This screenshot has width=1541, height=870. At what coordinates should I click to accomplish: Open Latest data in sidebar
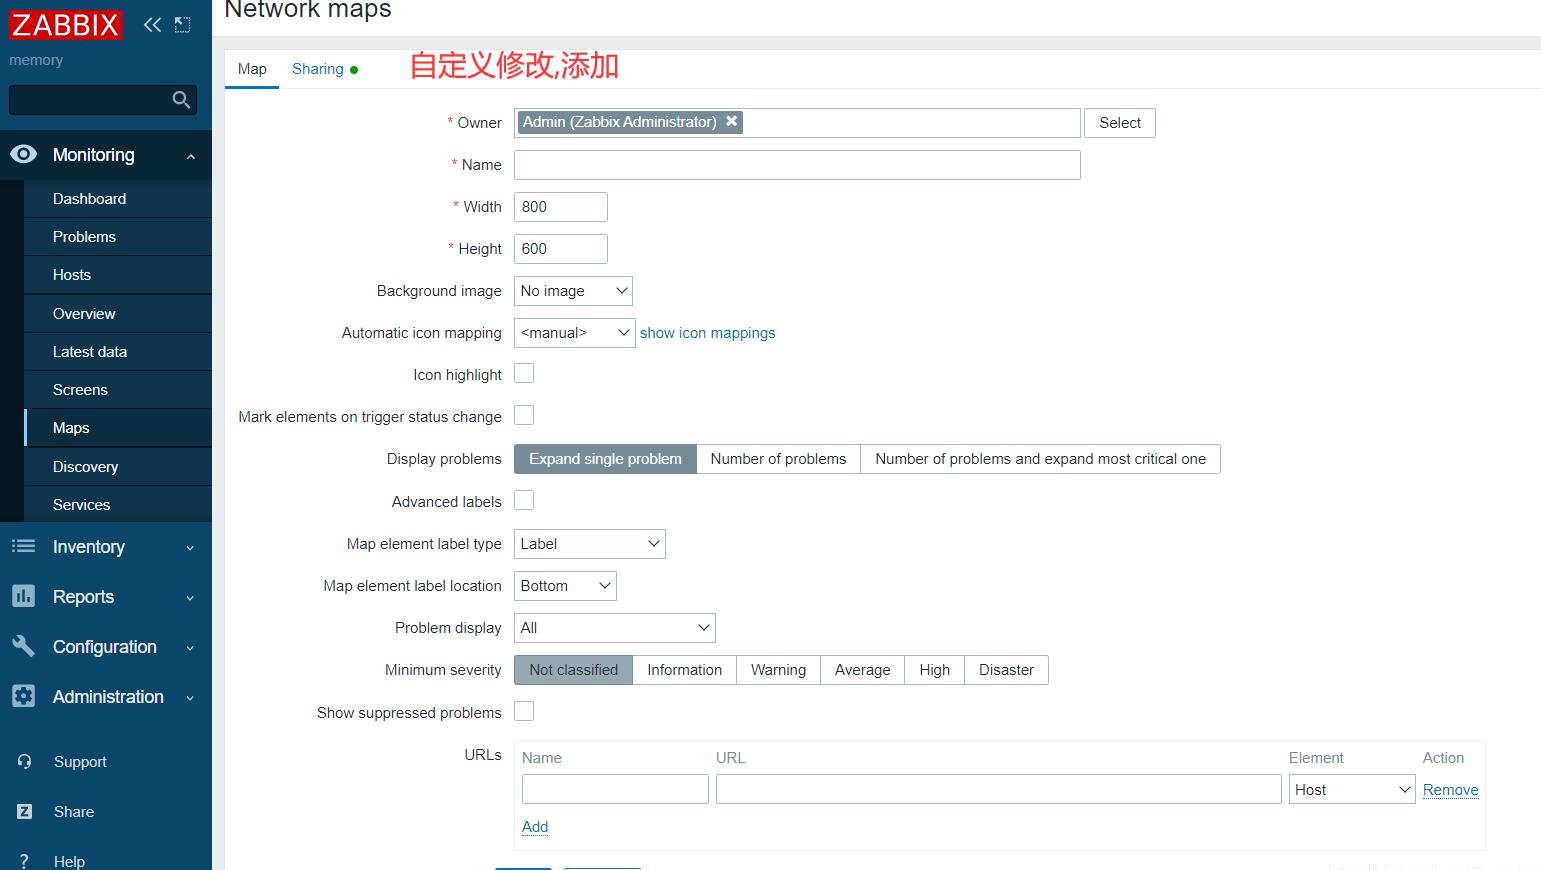click(118, 351)
